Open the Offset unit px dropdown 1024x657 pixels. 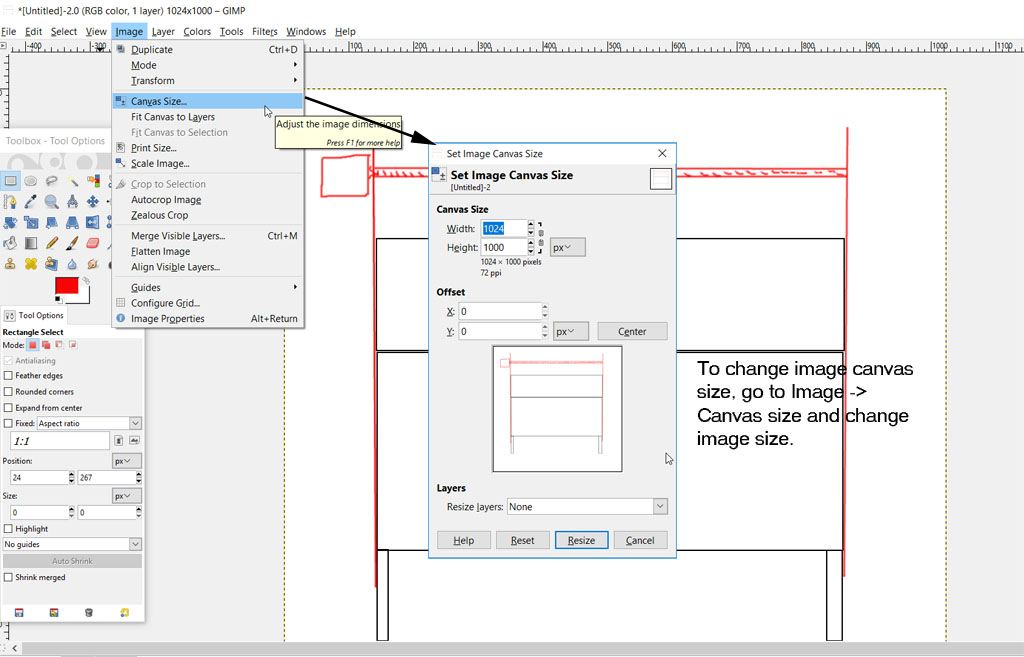(571, 332)
